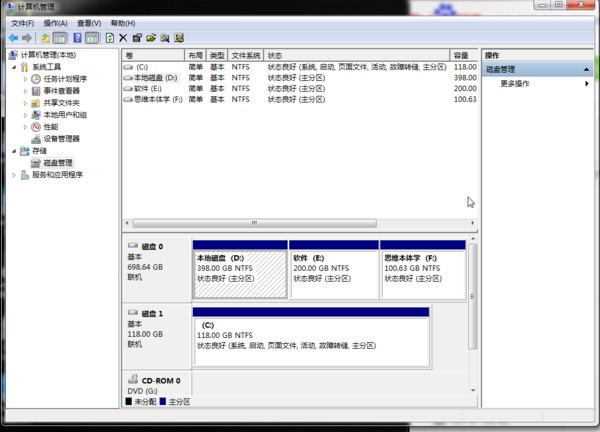Select the 系统工具 tools icon in the tree
This screenshot has height=432, width=600.
click(24, 67)
